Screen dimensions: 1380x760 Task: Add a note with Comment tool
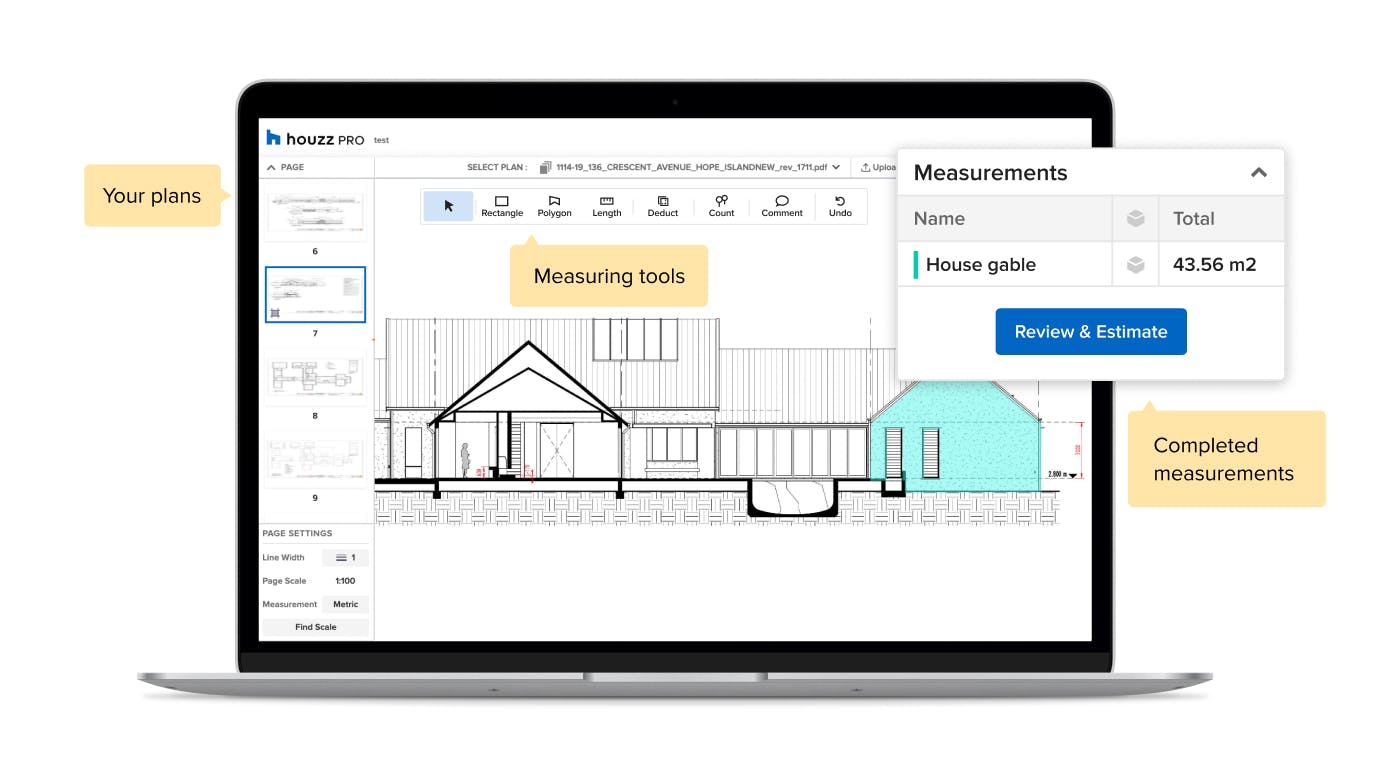(x=782, y=206)
